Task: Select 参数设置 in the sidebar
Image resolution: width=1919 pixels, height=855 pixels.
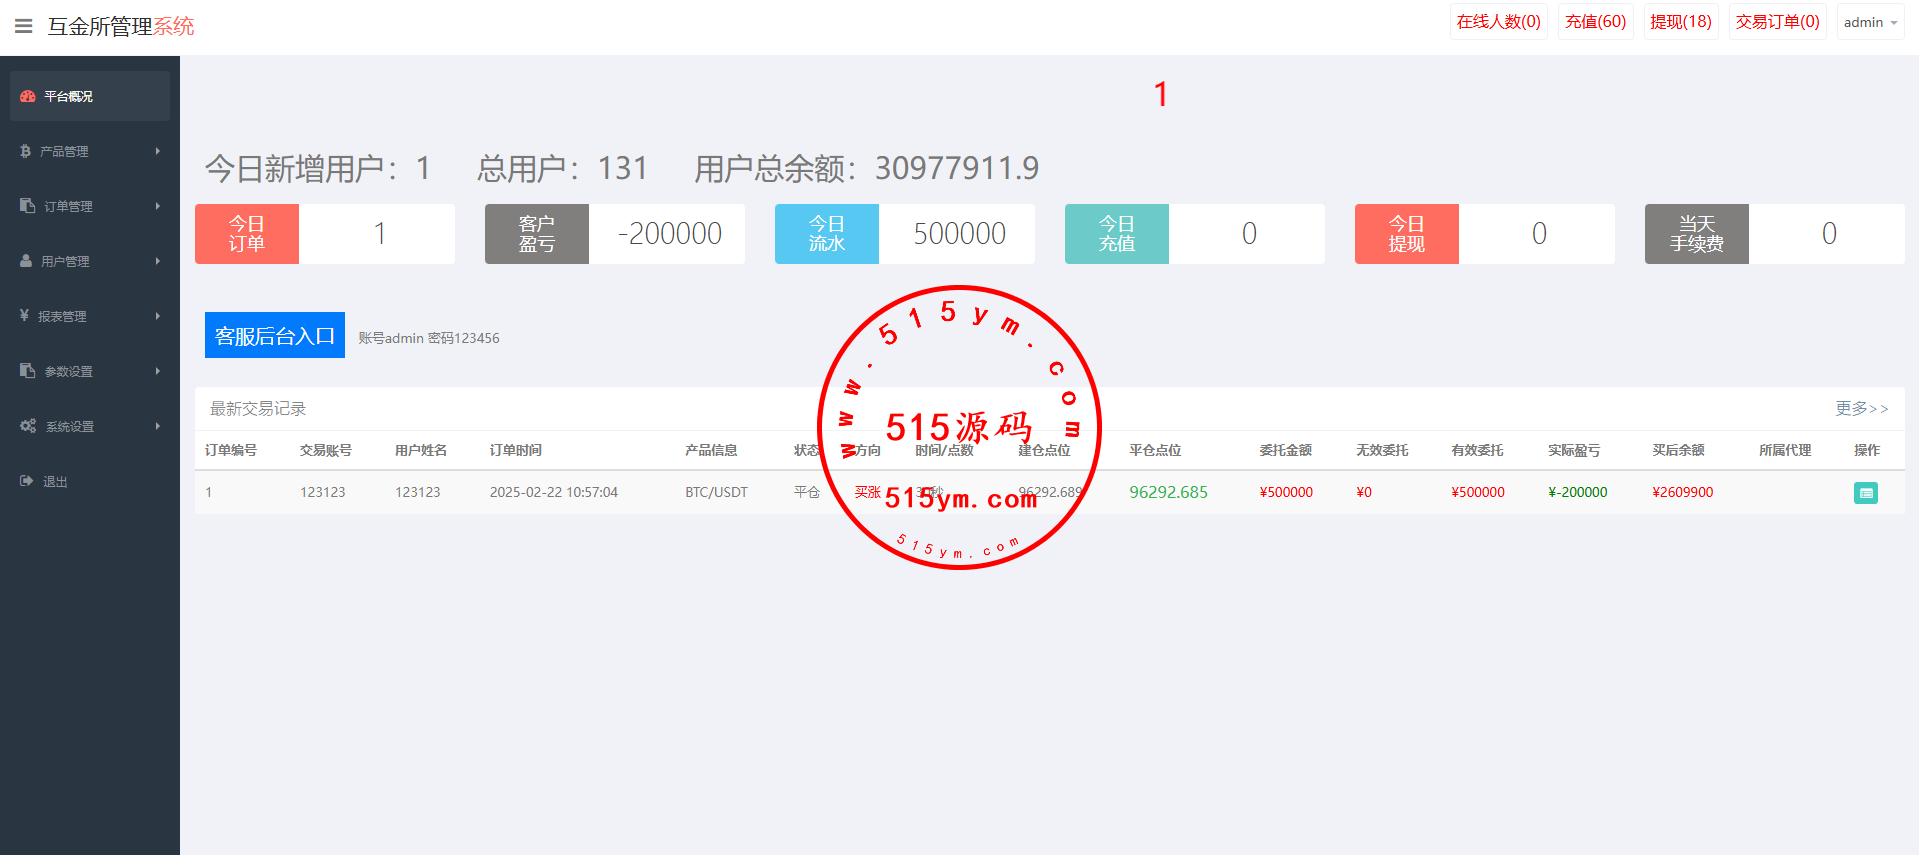Action: click(x=68, y=371)
